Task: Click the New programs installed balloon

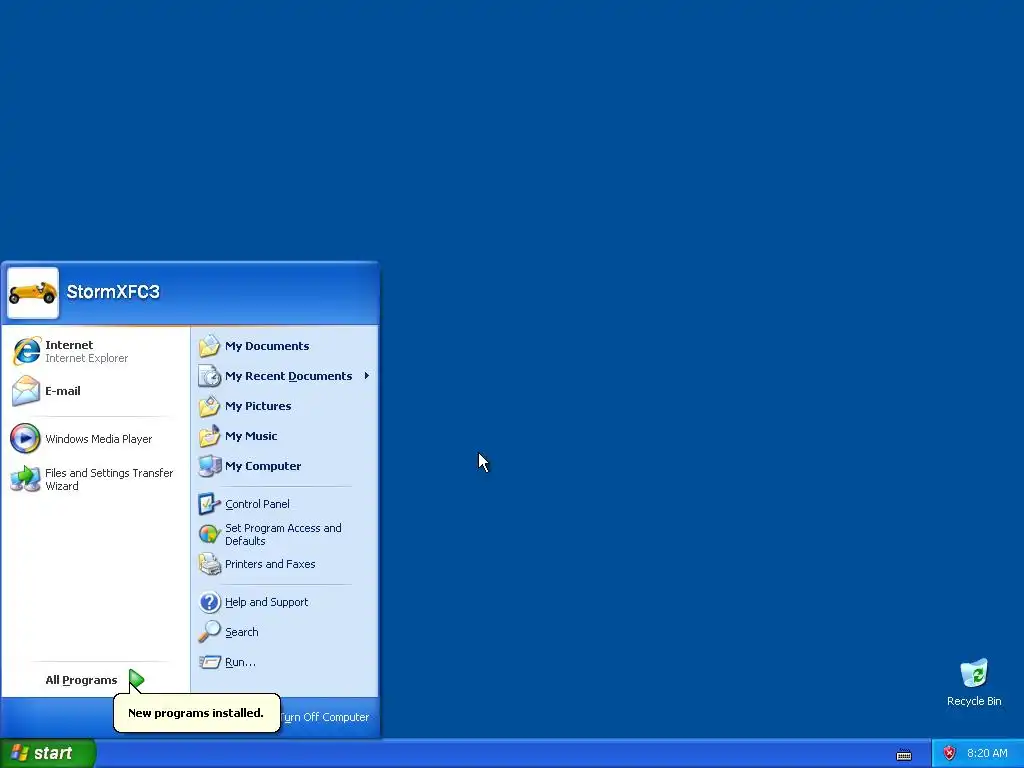Action: point(197,712)
